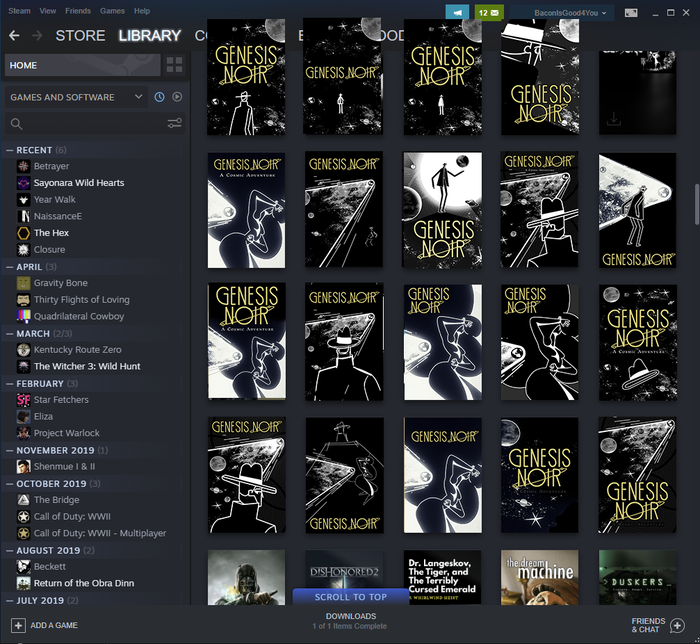700x644 pixels.
Task: Click the Star Fetchers SF icon
Action: pos(24,400)
